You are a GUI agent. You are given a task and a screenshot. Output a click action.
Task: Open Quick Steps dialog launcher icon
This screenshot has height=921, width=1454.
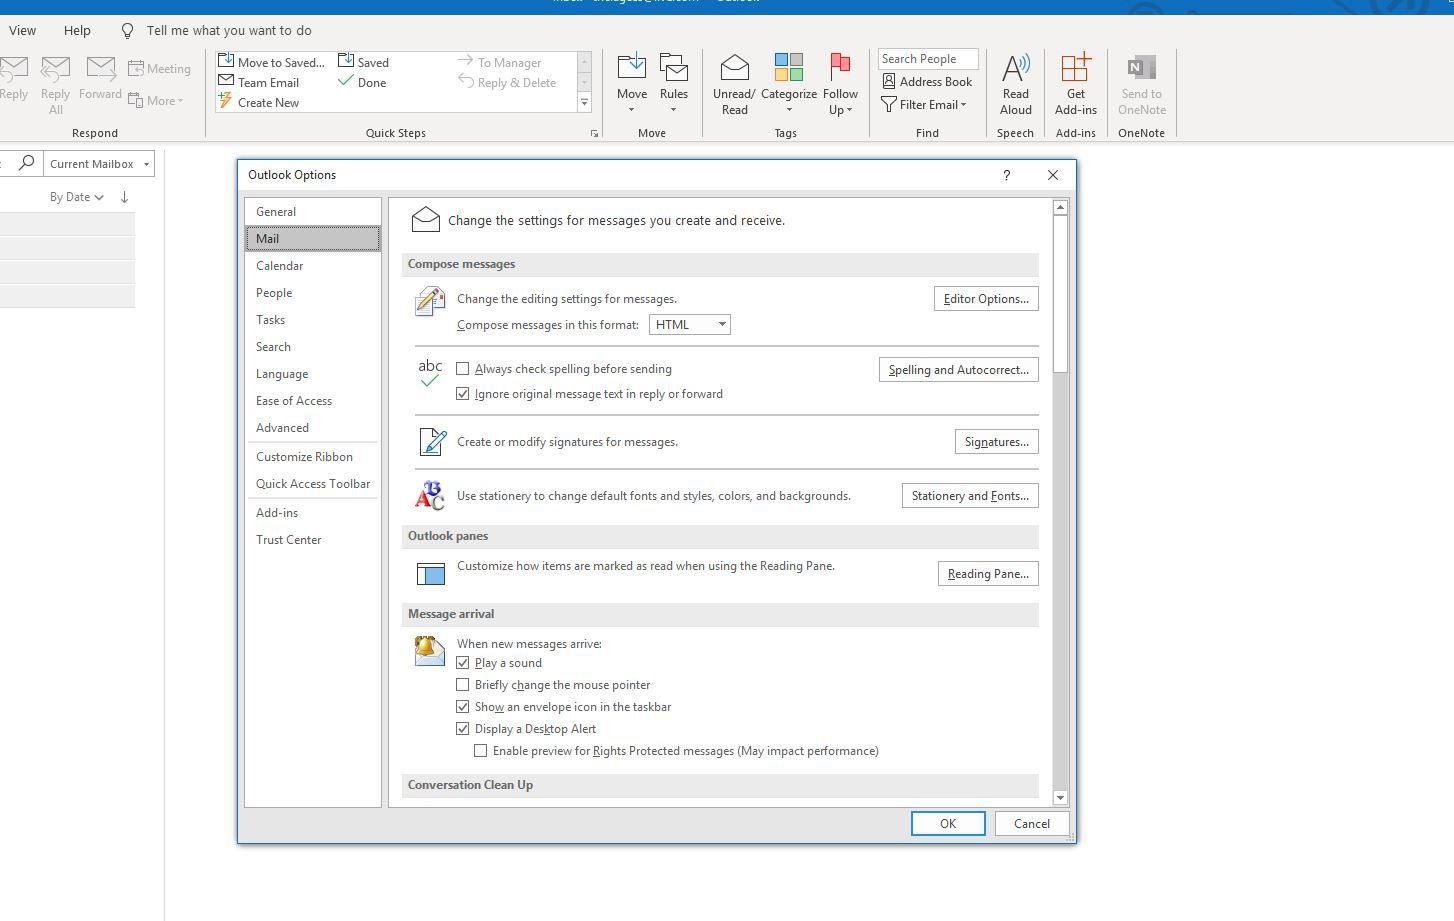point(594,133)
